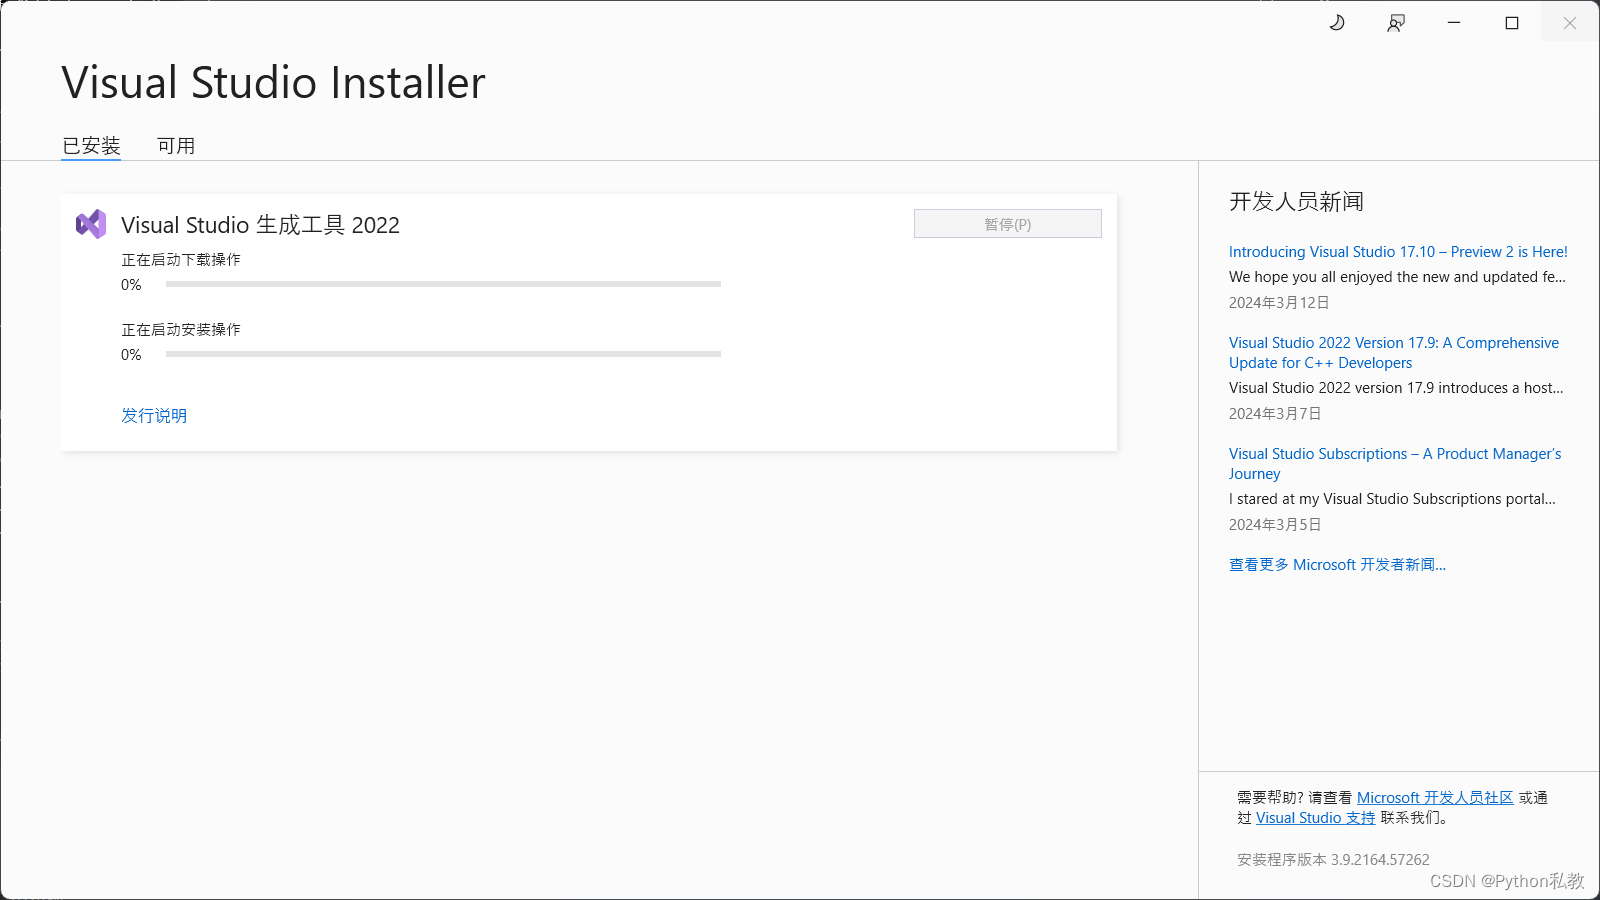Click the date 2024年3月12日
This screenshot has width=1600, height=900.
1279,303
